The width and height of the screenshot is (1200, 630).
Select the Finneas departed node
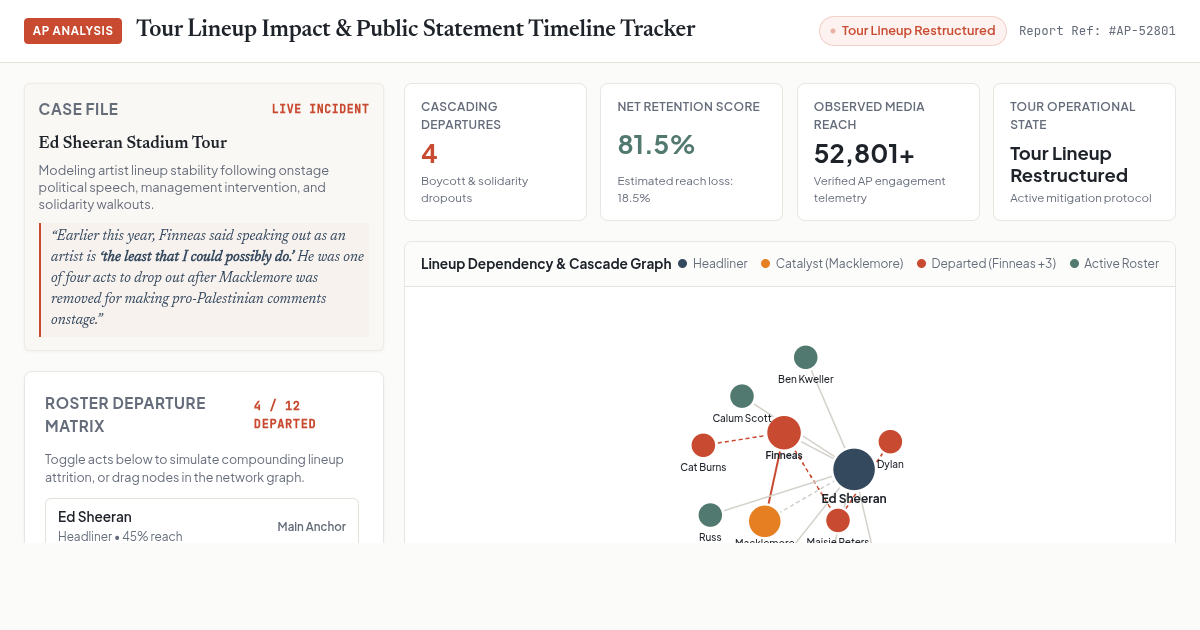click(784, 433)
